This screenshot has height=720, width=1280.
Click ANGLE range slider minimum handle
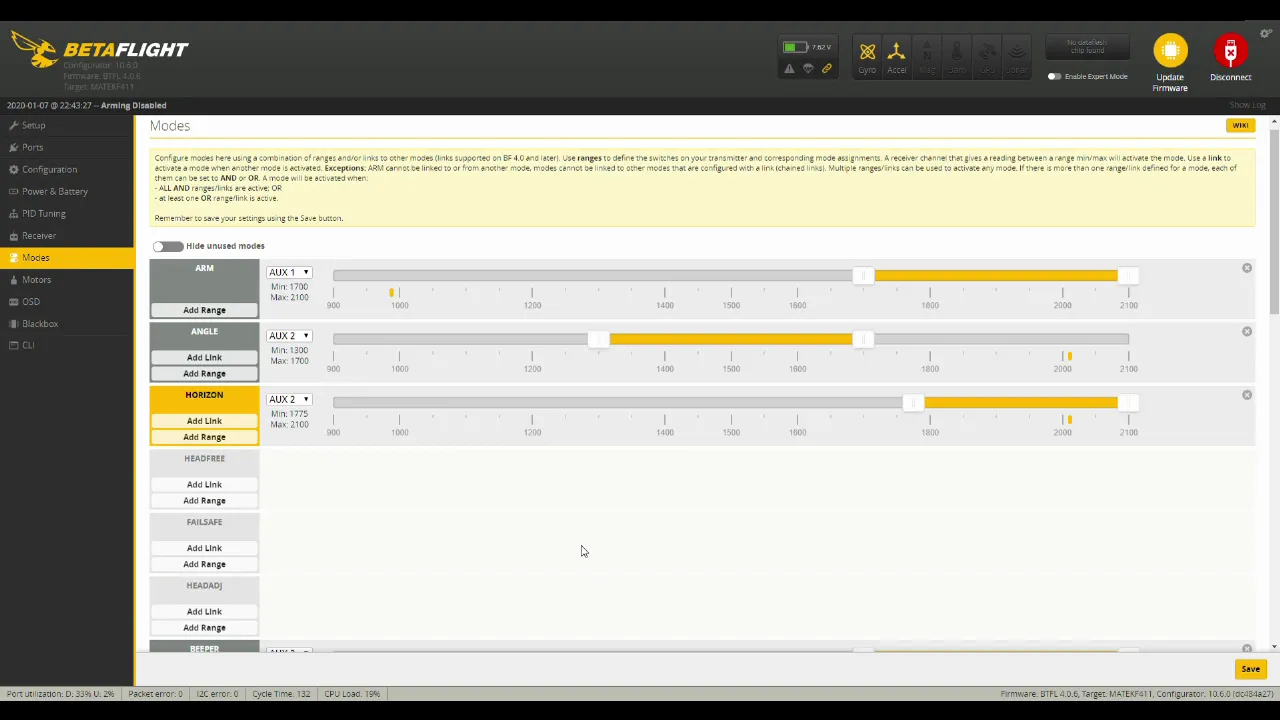pyautogui.click(x=598, y=339)
